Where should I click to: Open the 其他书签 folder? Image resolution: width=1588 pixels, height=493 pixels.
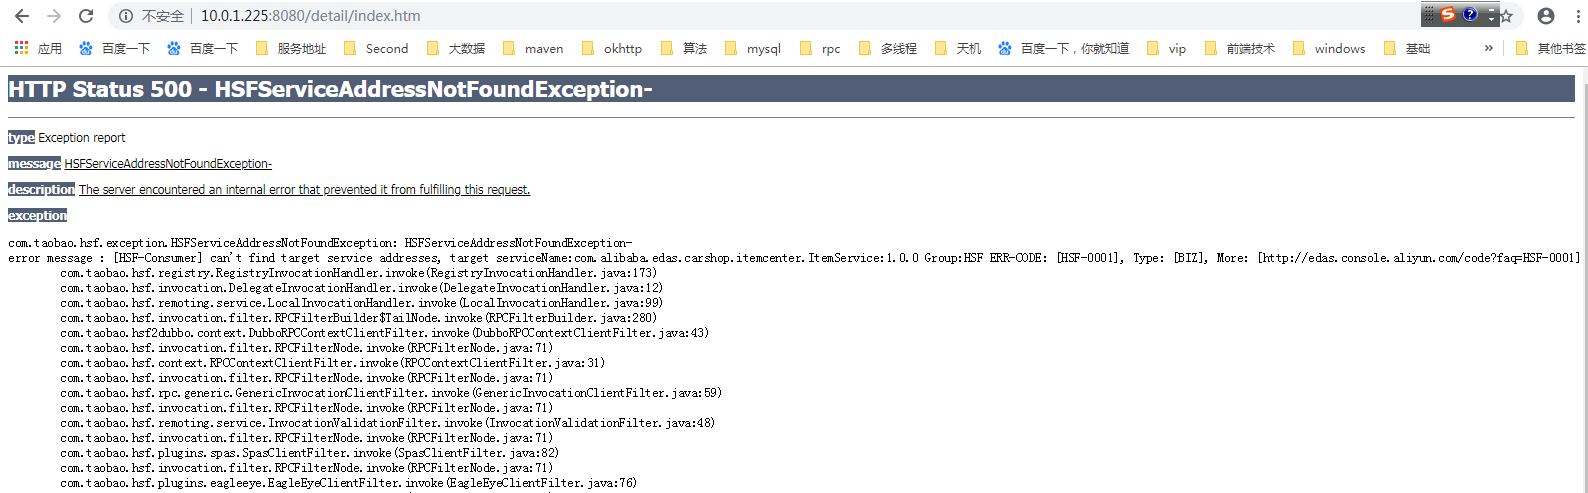(x=1551, y=48)
